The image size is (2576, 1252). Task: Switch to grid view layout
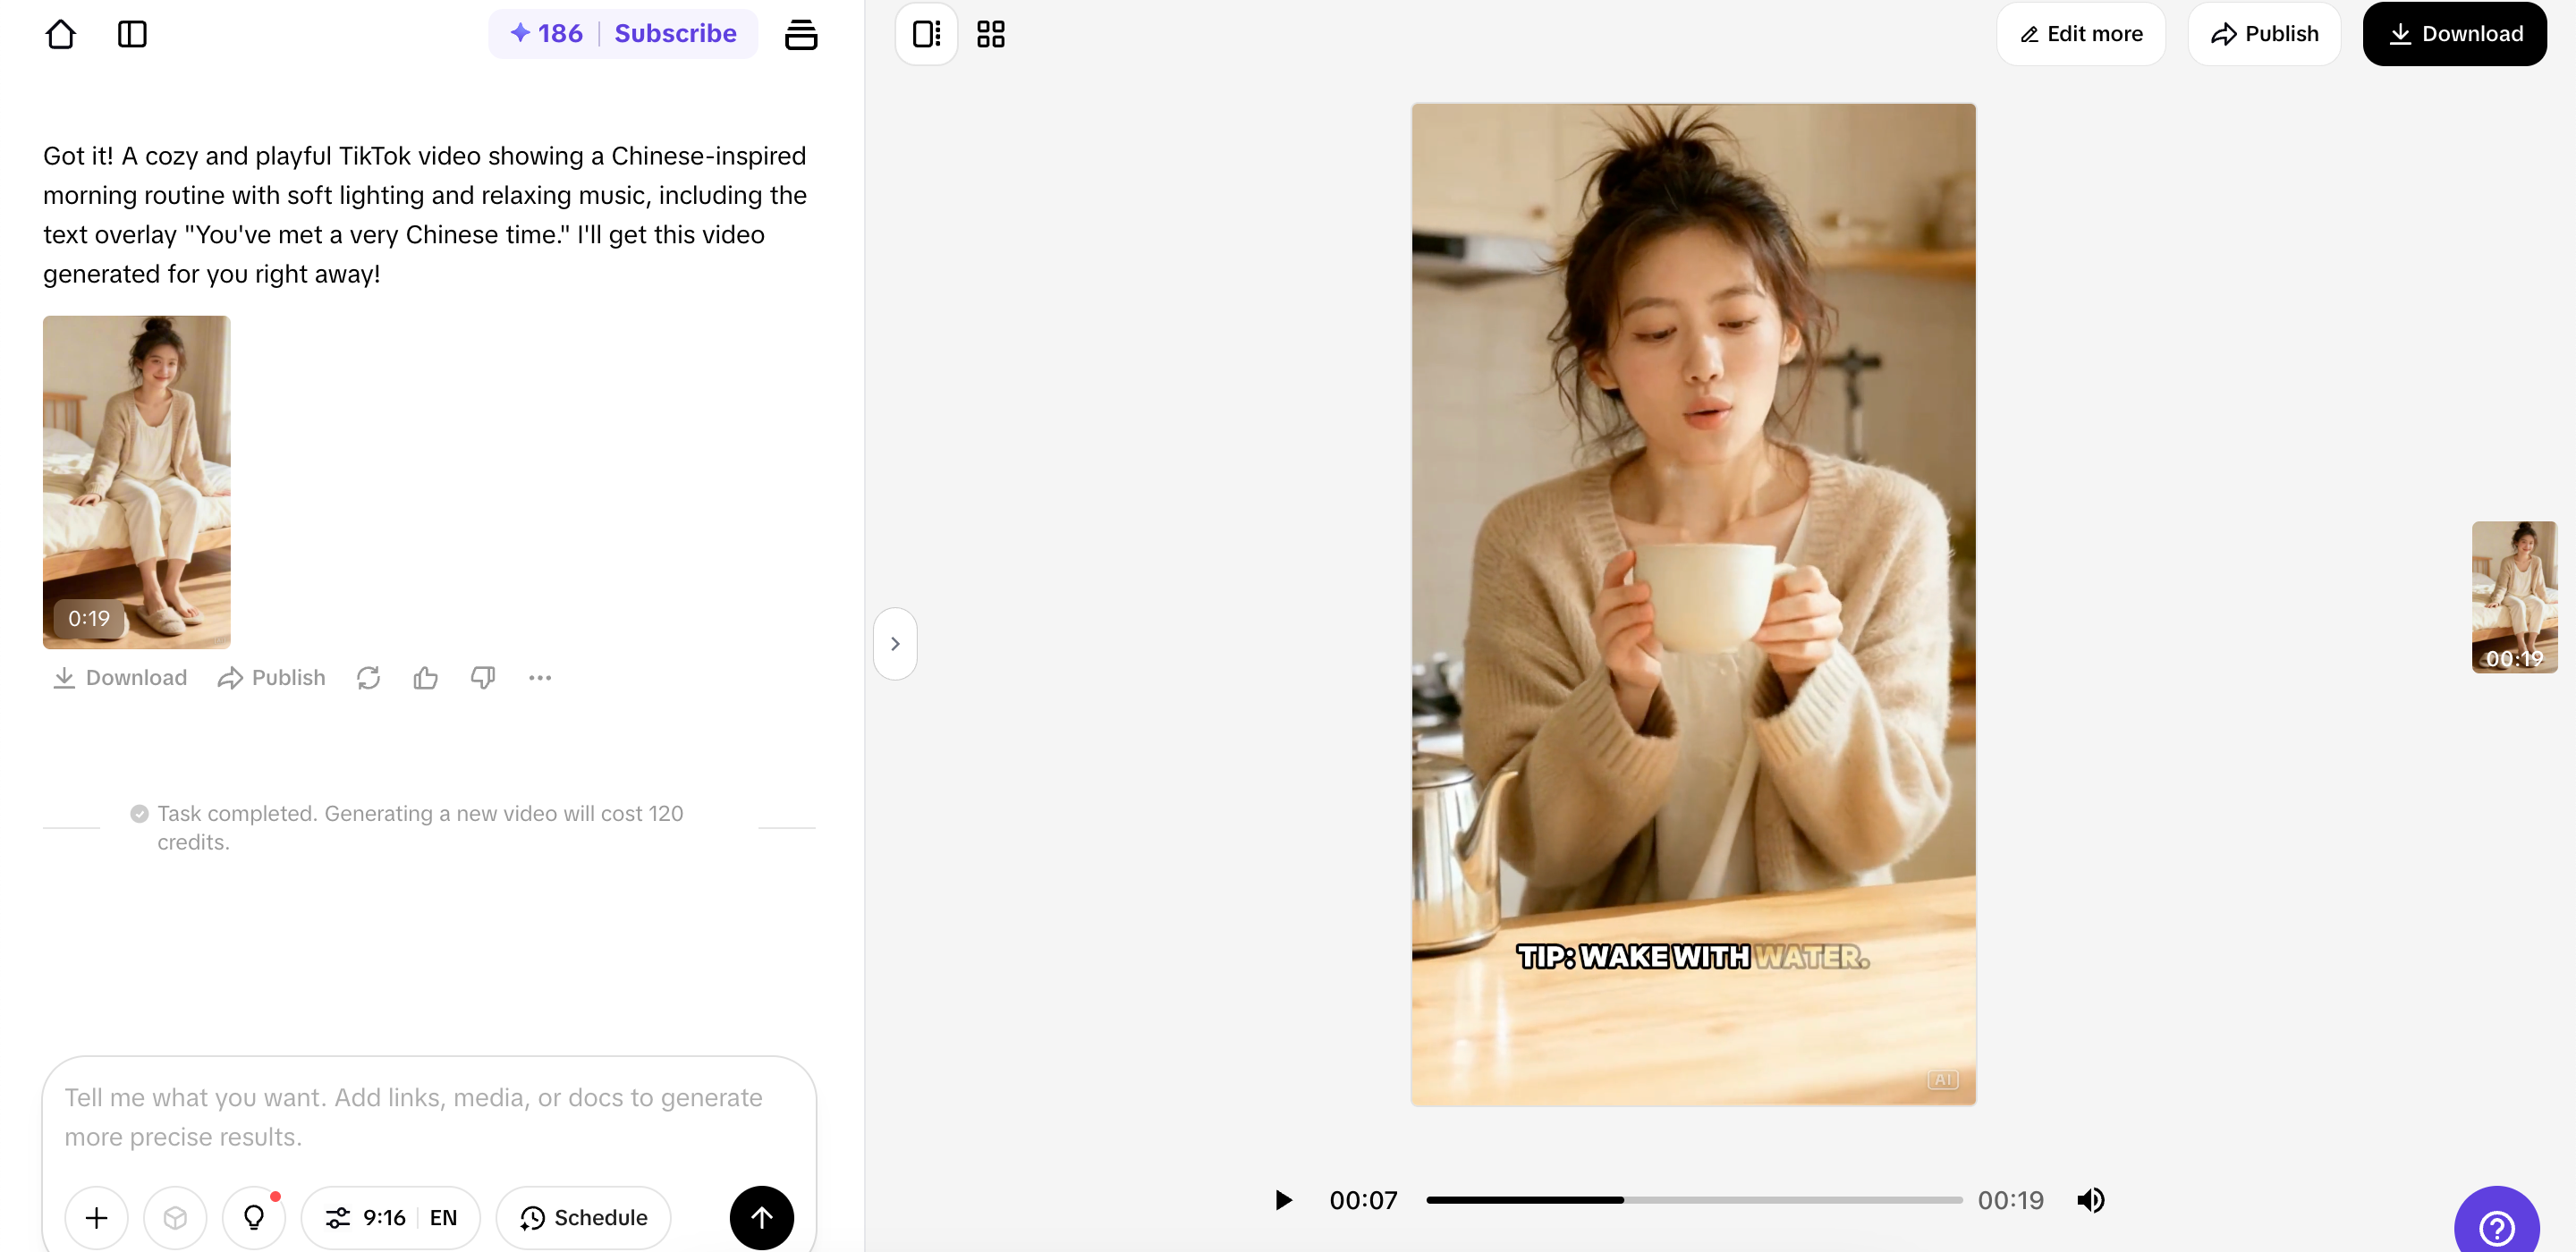990,33
